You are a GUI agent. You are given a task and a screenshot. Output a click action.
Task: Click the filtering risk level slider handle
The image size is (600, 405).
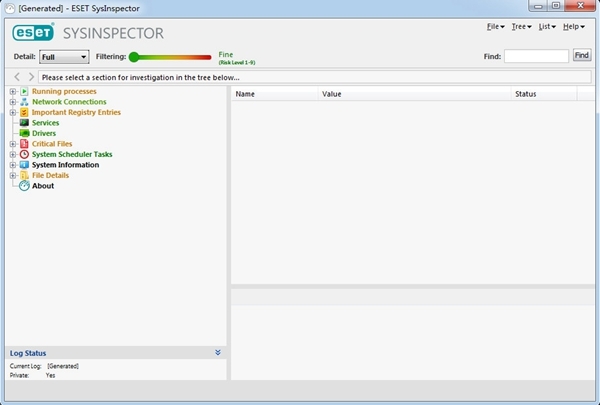pyautogui.click(x=134, y=57)
